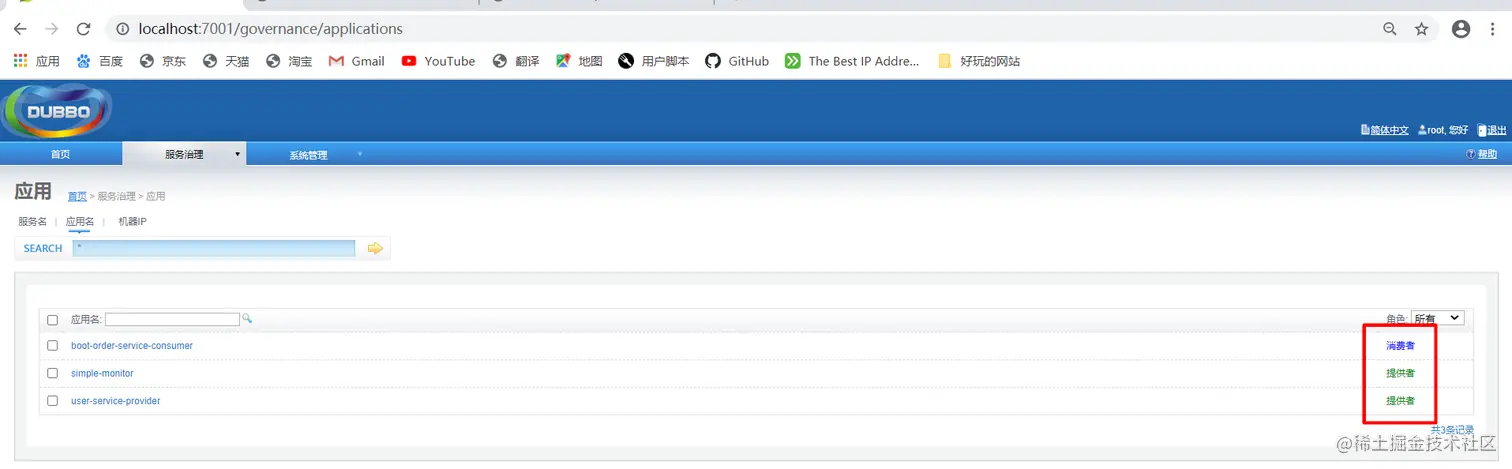Screen dimensions: 1512x469
Task: Open the 好玩的网站 bookmark folder
Action: coord(979,61)
